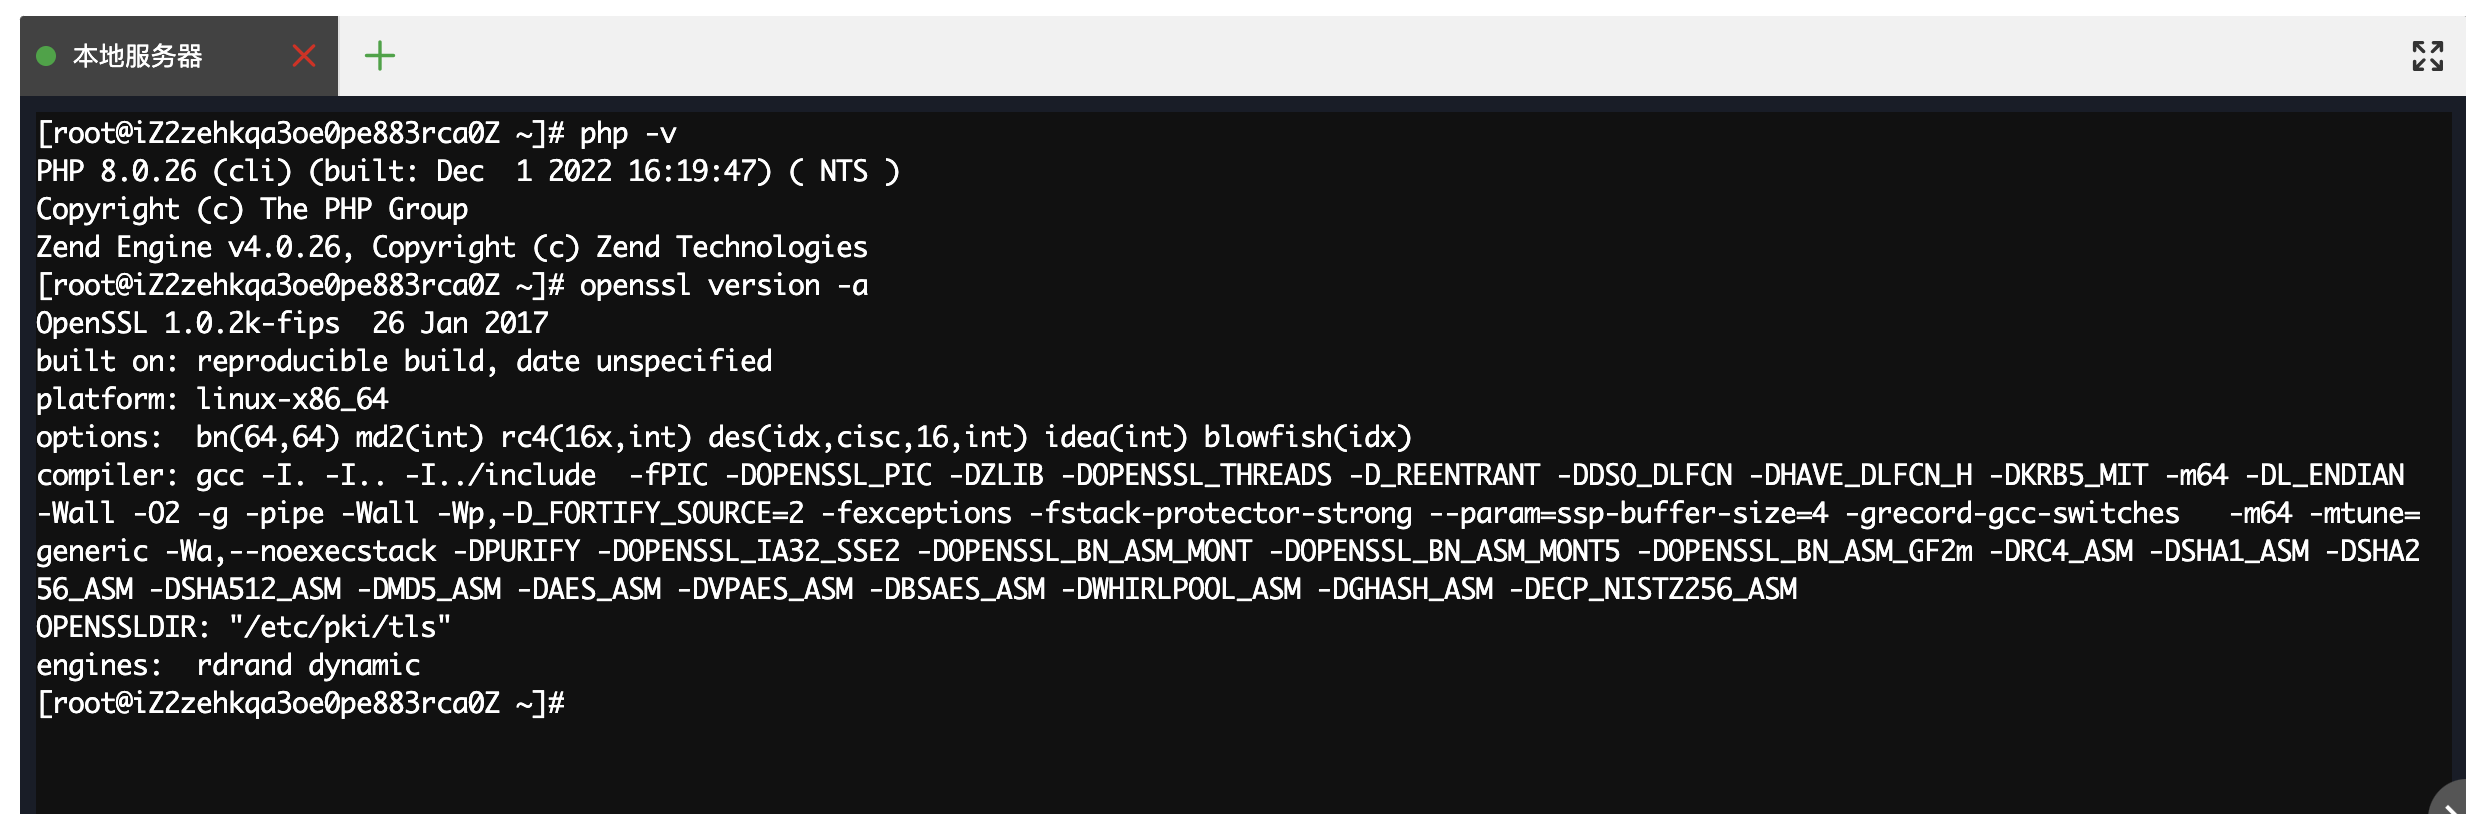
Task: Open a new terminal tab with the green plus
Action: tap(379, 56)
